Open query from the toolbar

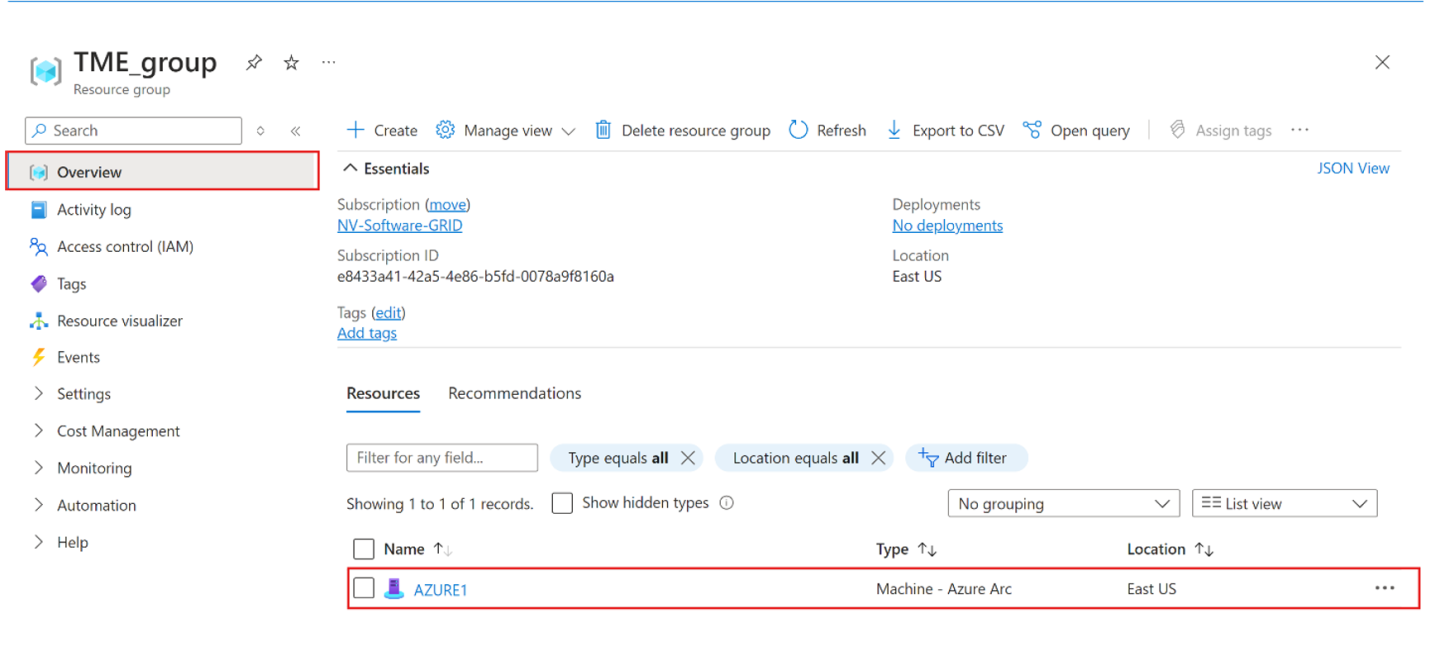coord(1077,130)
